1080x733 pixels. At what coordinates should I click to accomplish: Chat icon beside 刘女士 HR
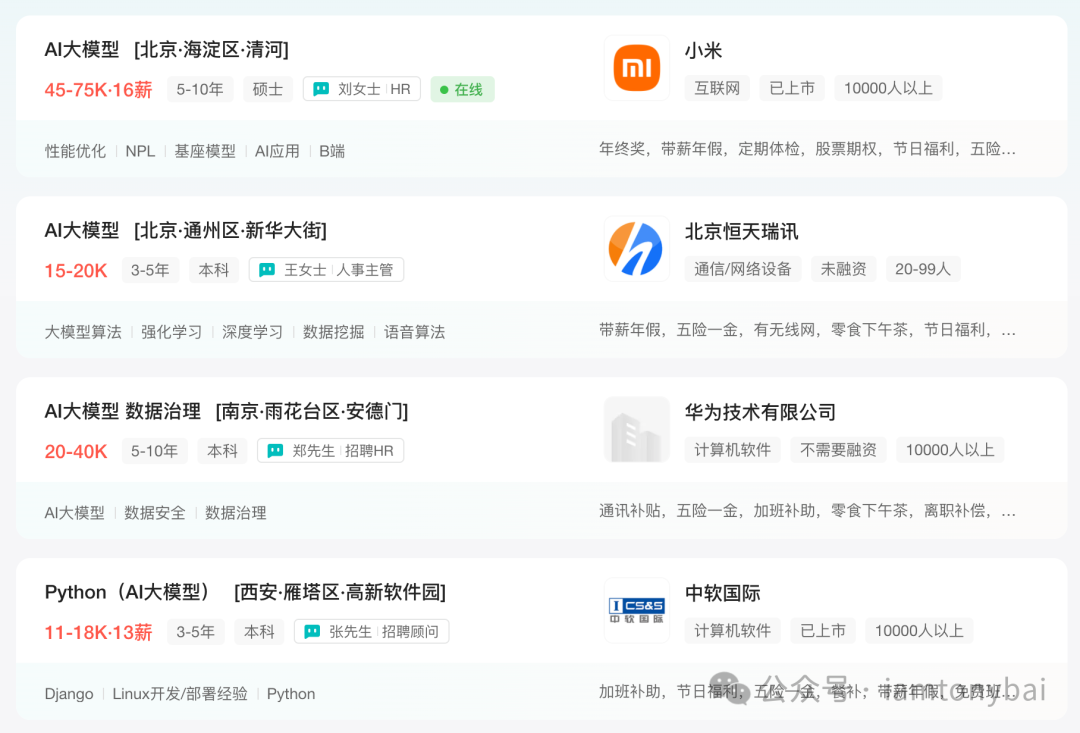click(x=321, y=89)
